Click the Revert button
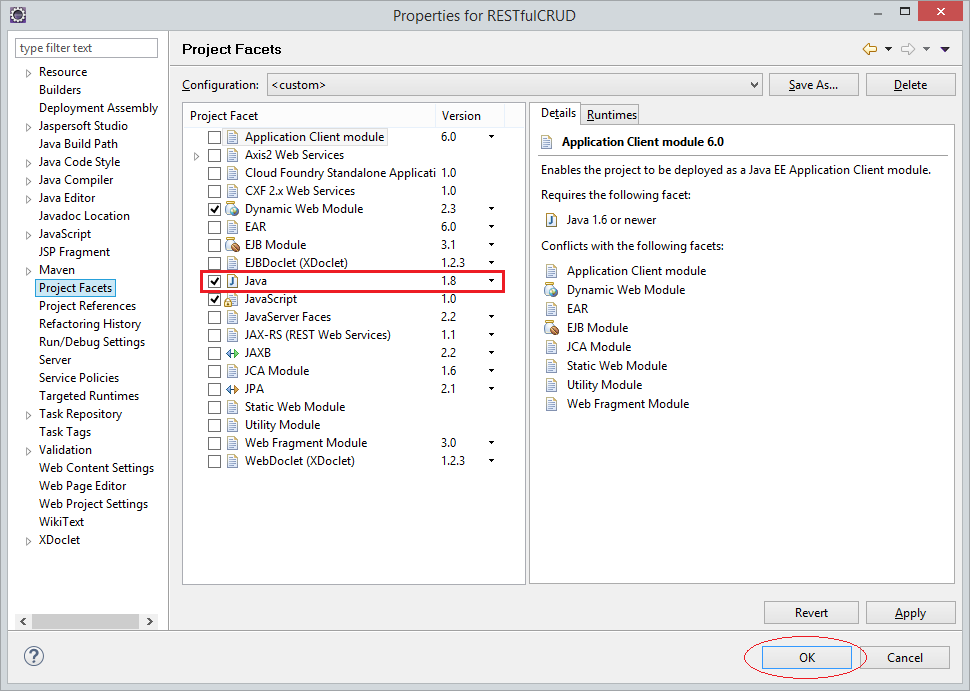The width and height of the screenshot is (970, 691). coord(811,612)
